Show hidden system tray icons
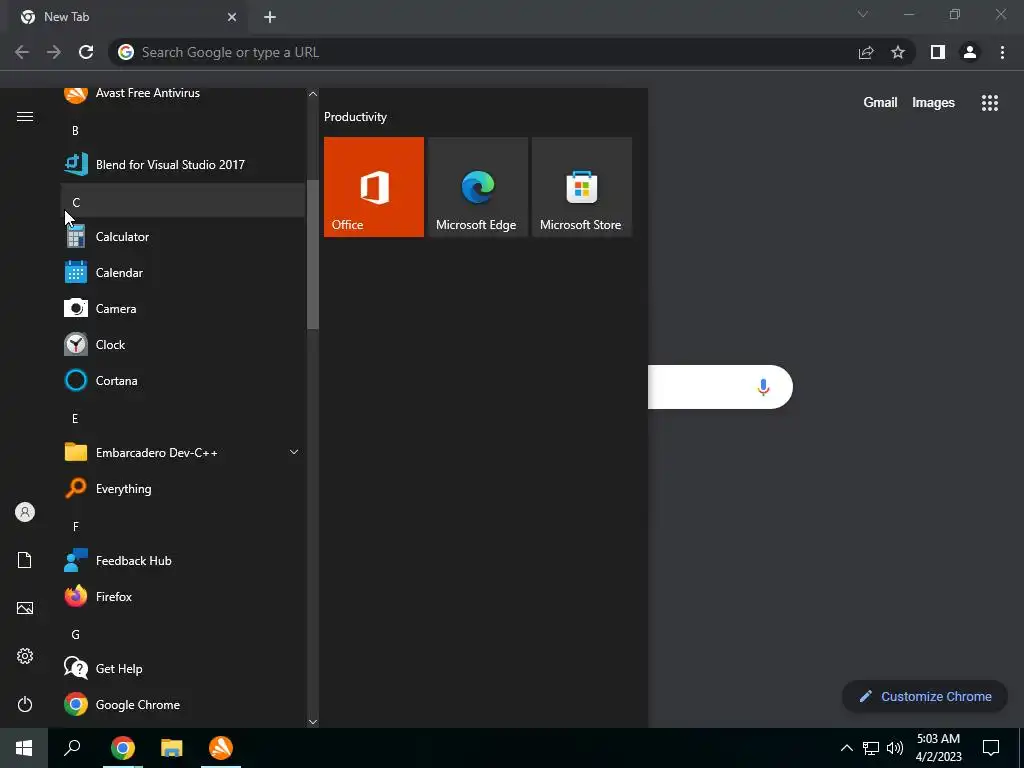The height and width of the screenshot is (768, 1024). click(846, 748)
